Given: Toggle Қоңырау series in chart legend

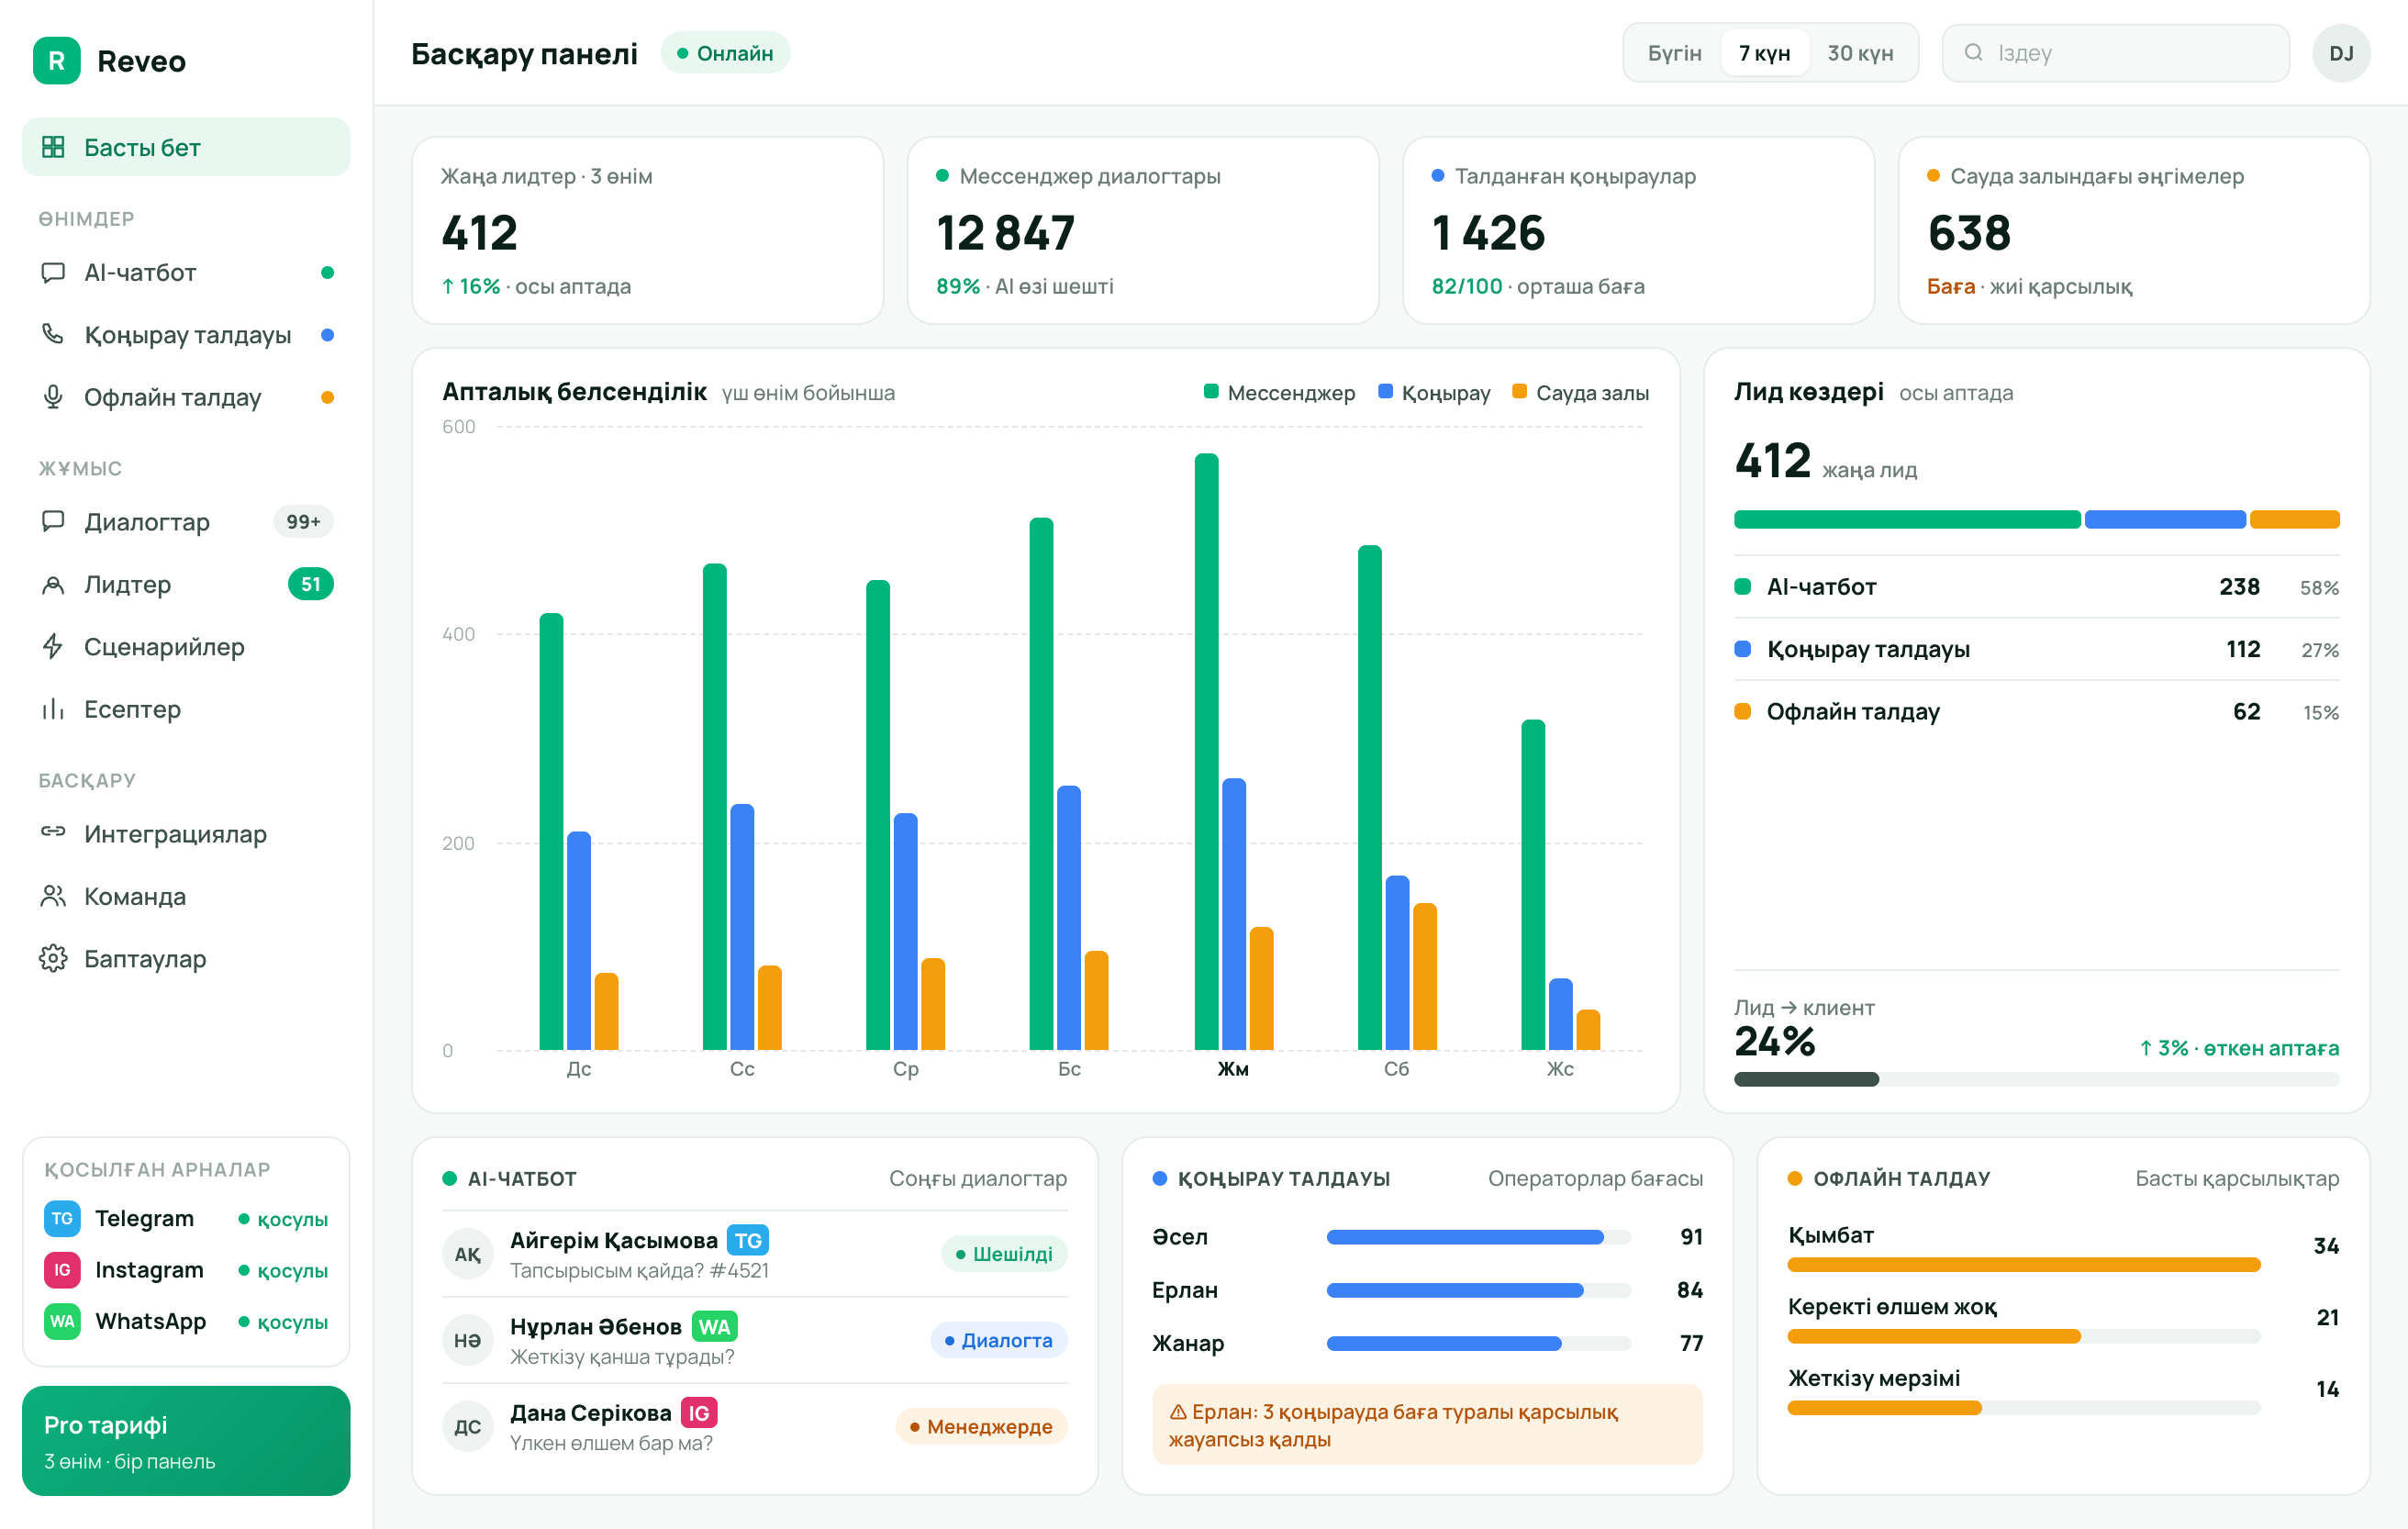Looking at the screenshot, I should (1434, 393).
